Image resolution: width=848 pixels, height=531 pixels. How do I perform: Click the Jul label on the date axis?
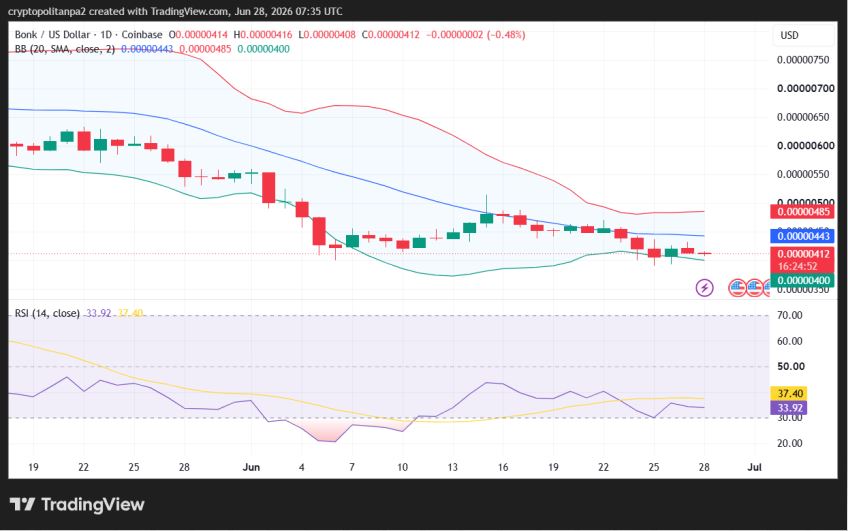coord(754,467)
